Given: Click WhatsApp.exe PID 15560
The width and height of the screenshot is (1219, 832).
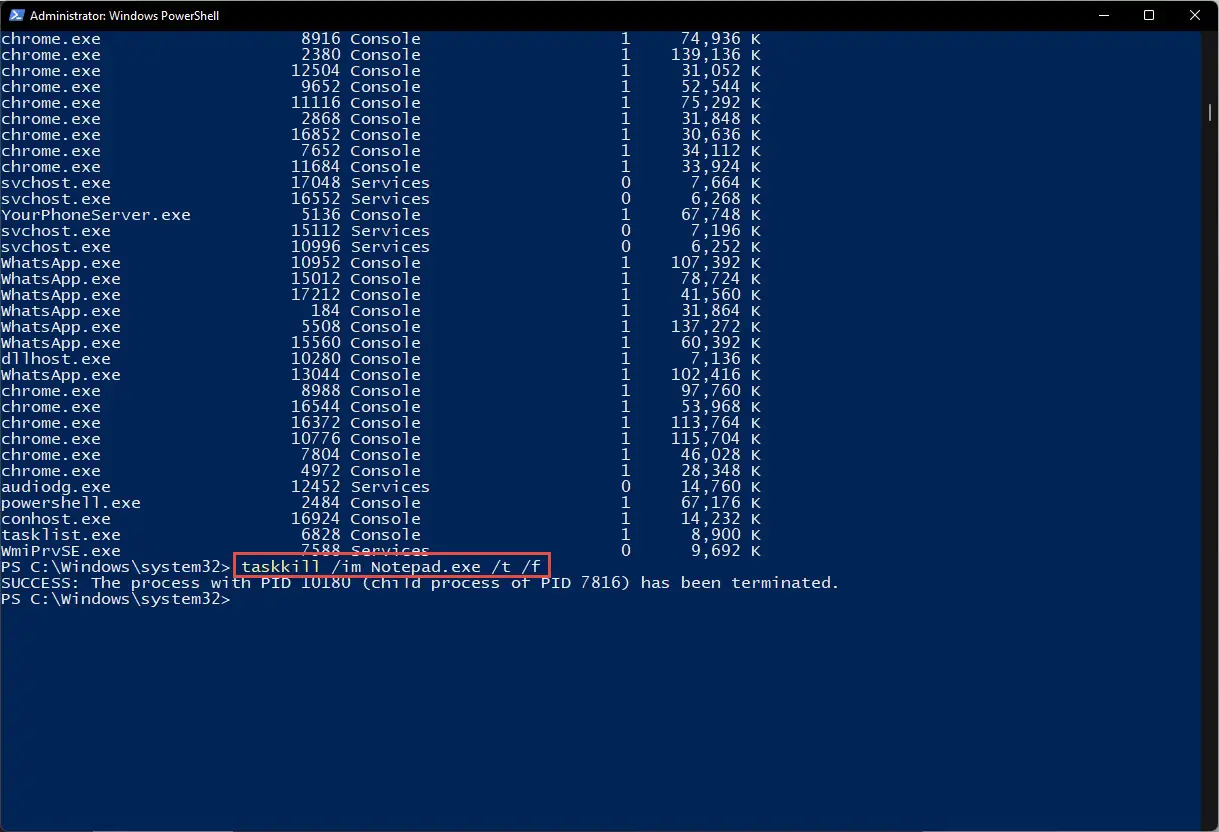Looking at the screenshot, I should point(316,343).
